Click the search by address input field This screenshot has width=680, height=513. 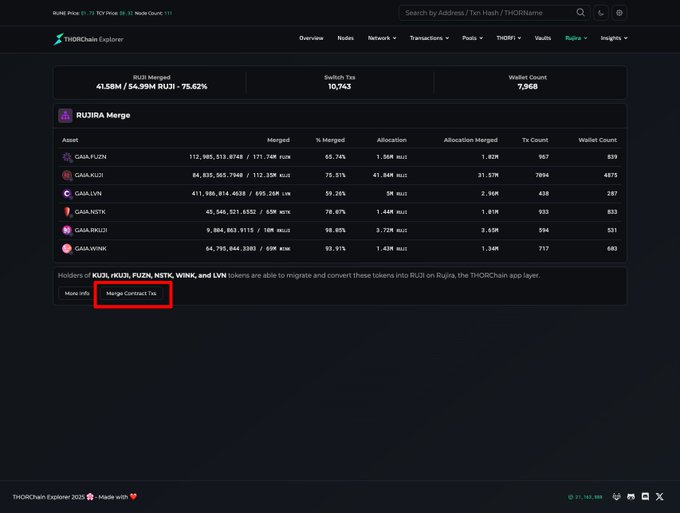[x=487, y=13]
